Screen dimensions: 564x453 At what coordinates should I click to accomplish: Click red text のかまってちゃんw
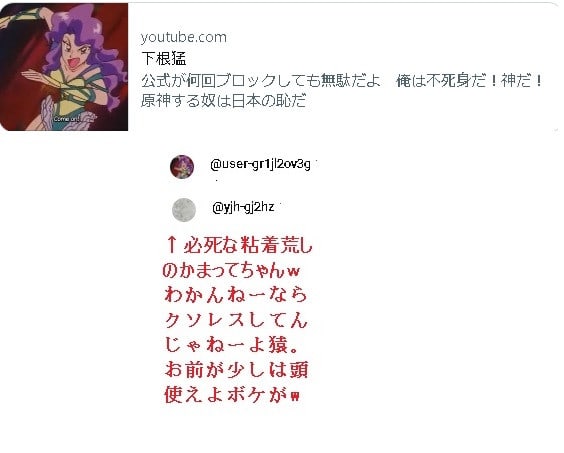pos(231,270)
